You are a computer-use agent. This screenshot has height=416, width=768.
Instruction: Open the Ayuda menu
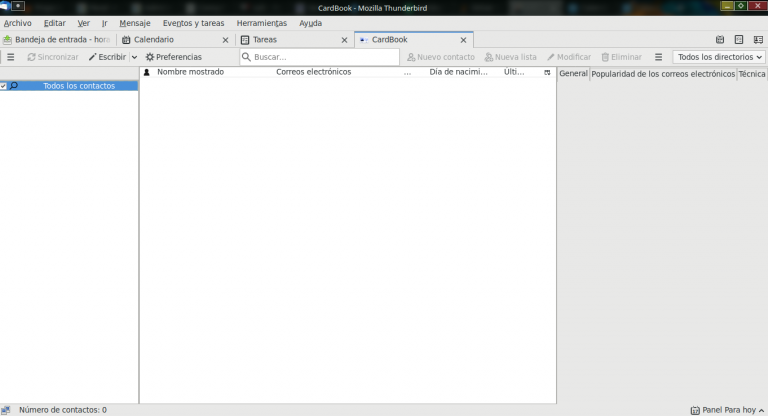311,23
